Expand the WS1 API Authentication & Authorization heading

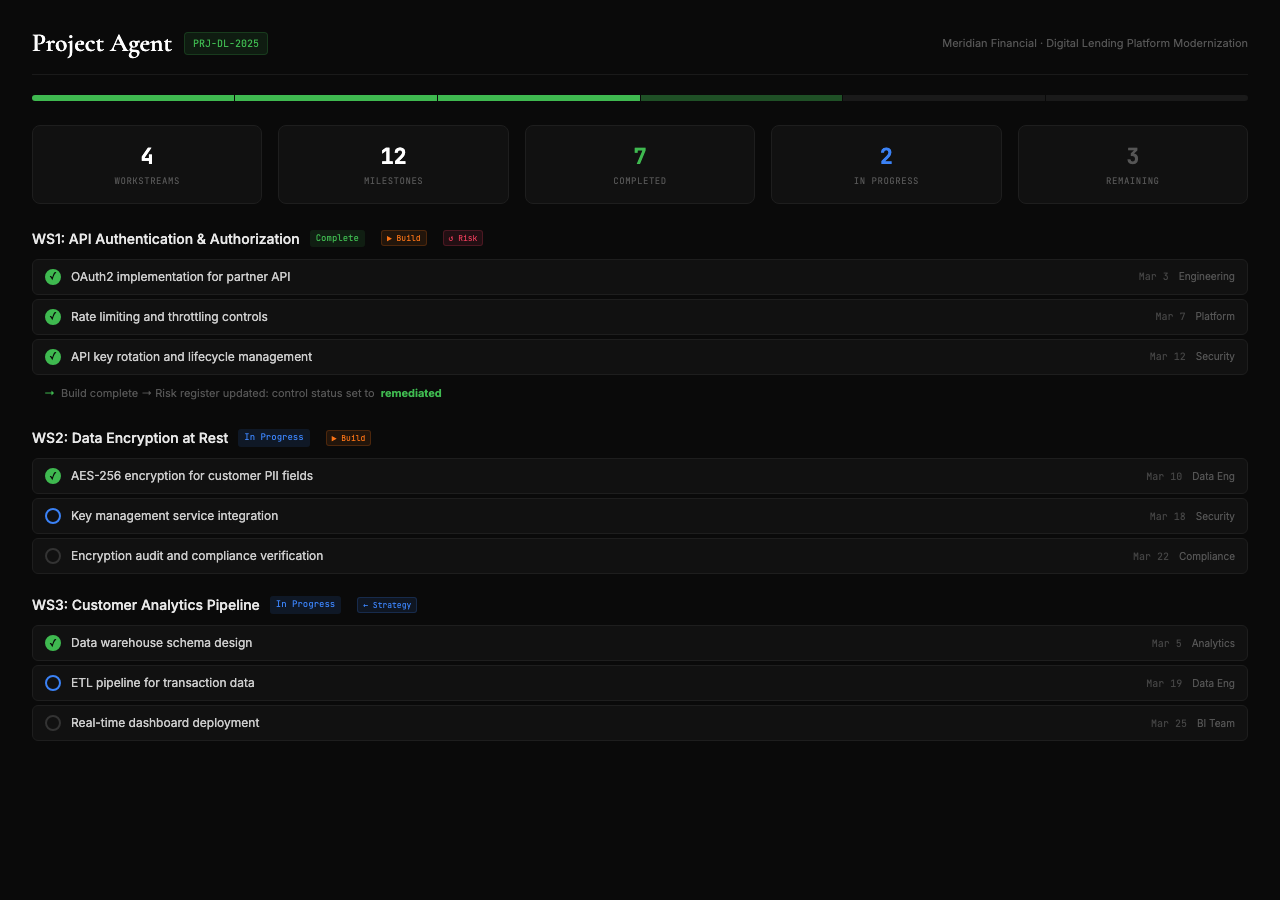[x=166, y=239]
